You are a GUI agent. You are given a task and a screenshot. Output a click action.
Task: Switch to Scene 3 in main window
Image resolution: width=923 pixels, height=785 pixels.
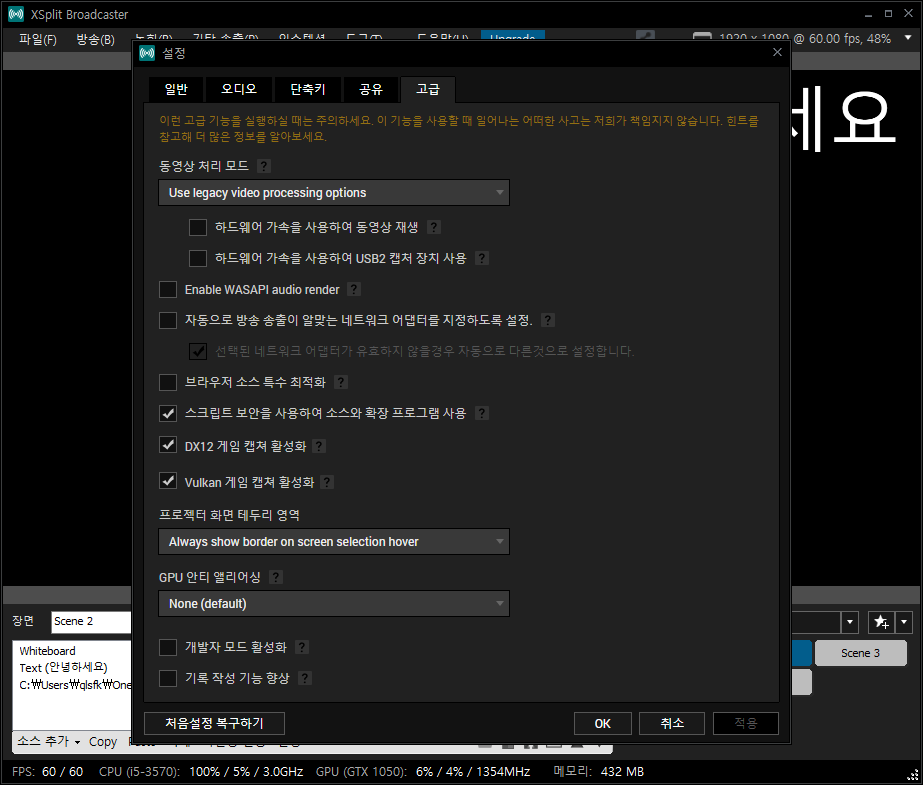coord(861,653)
